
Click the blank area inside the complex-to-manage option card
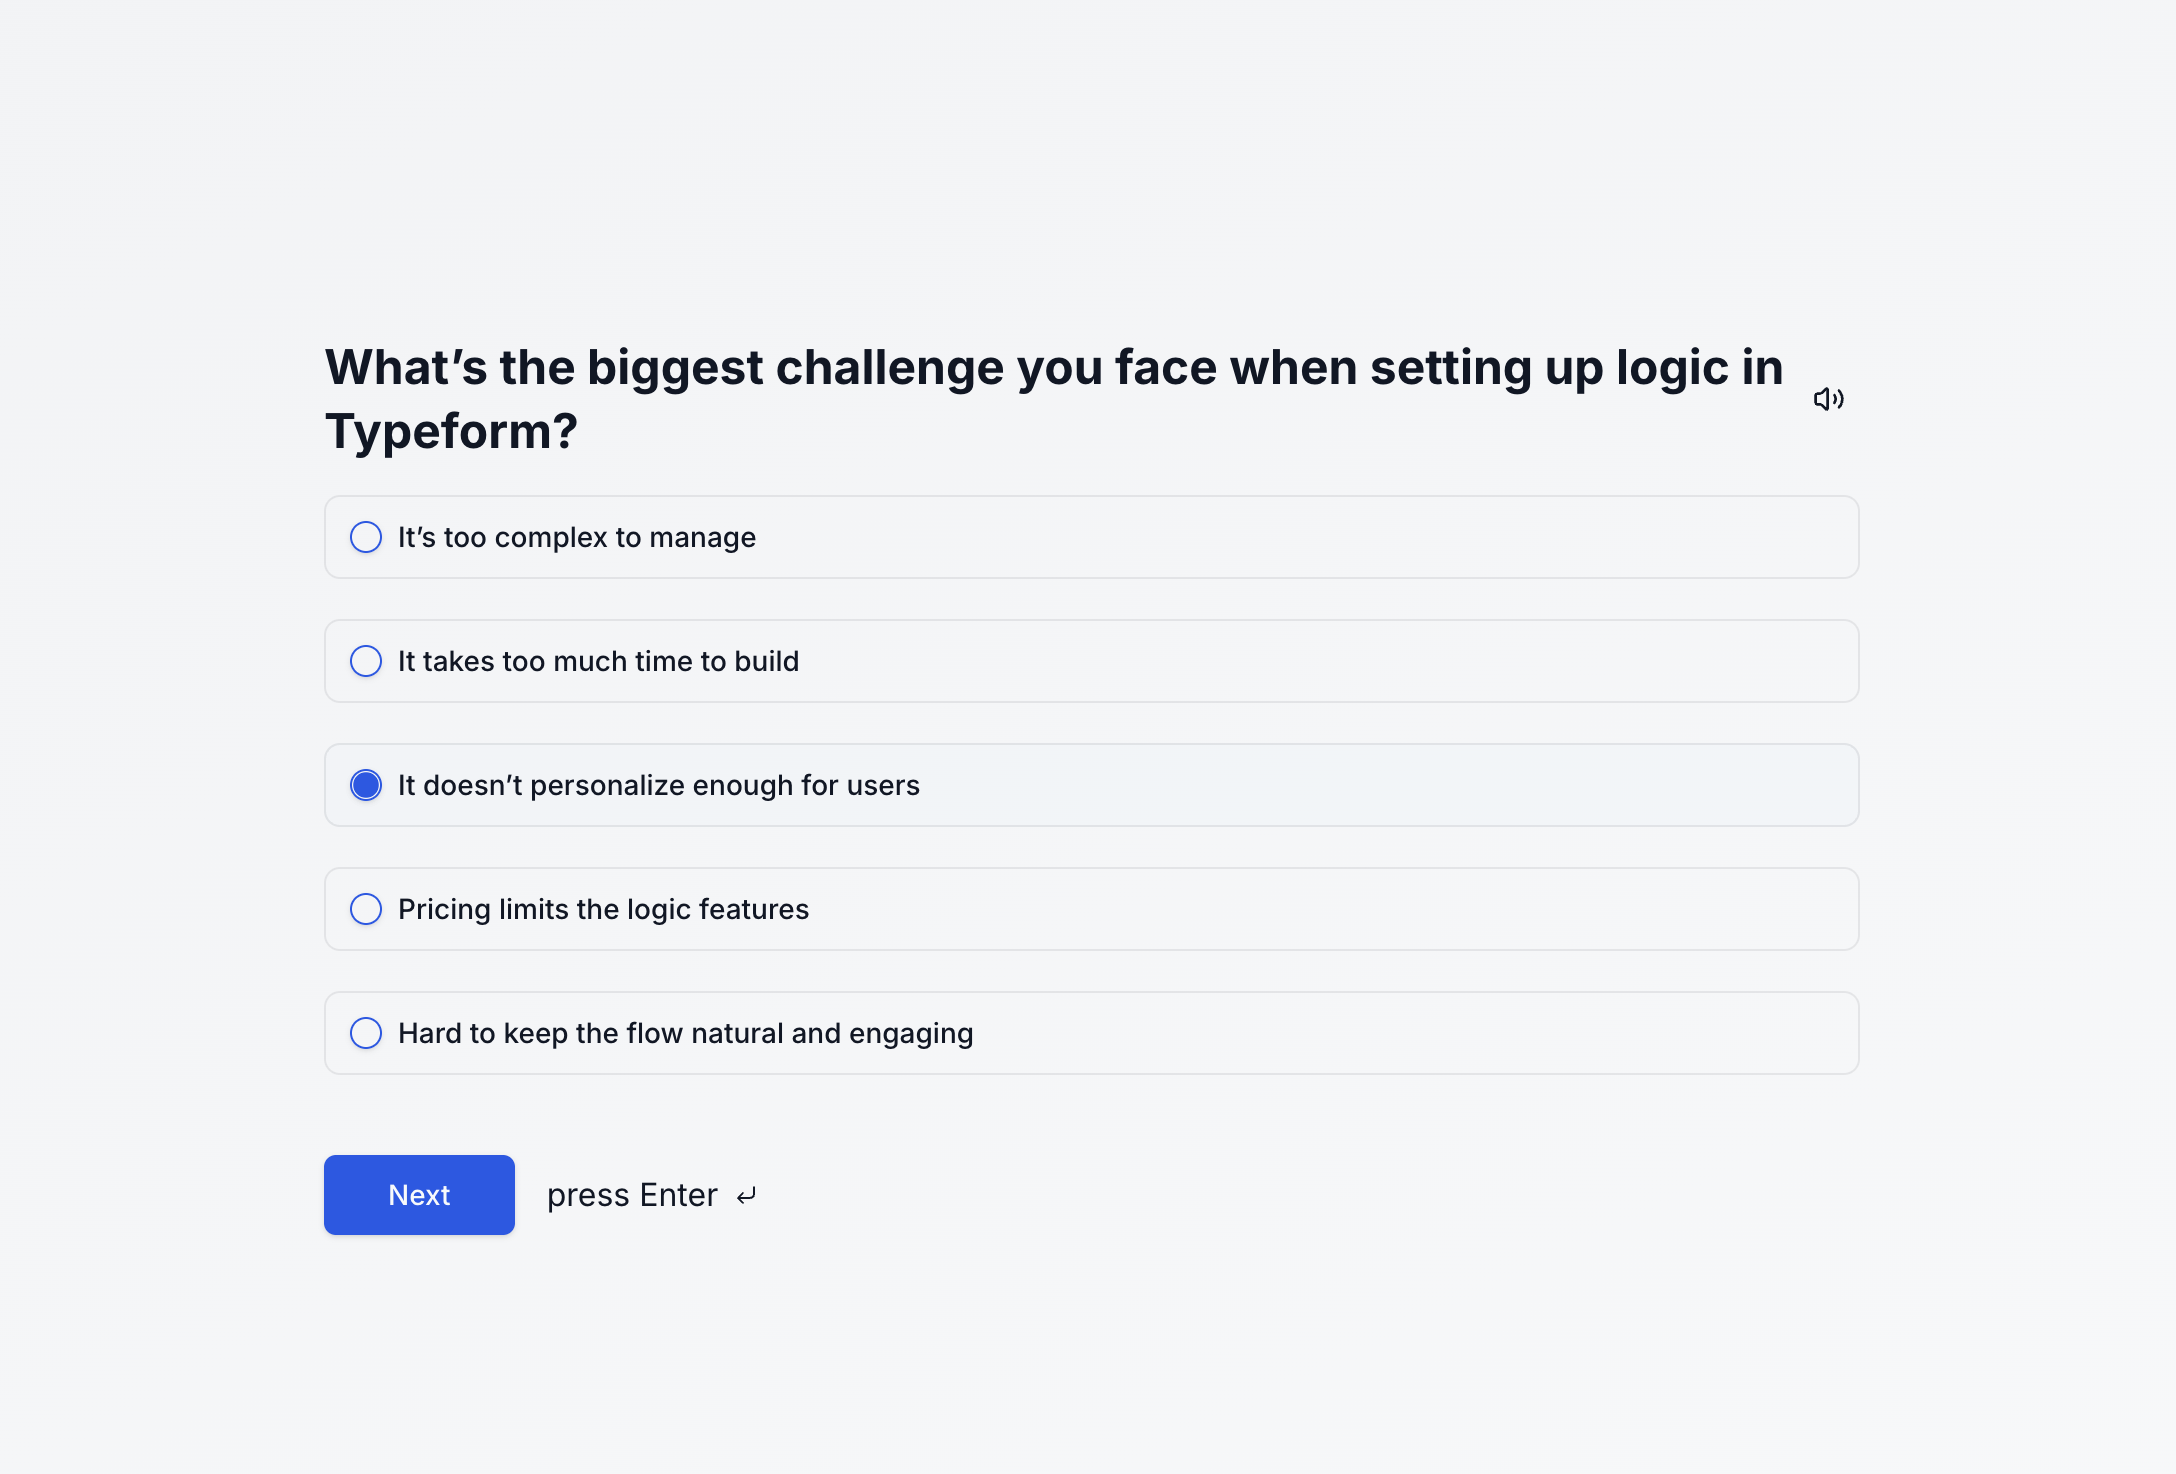(1300, 537)
